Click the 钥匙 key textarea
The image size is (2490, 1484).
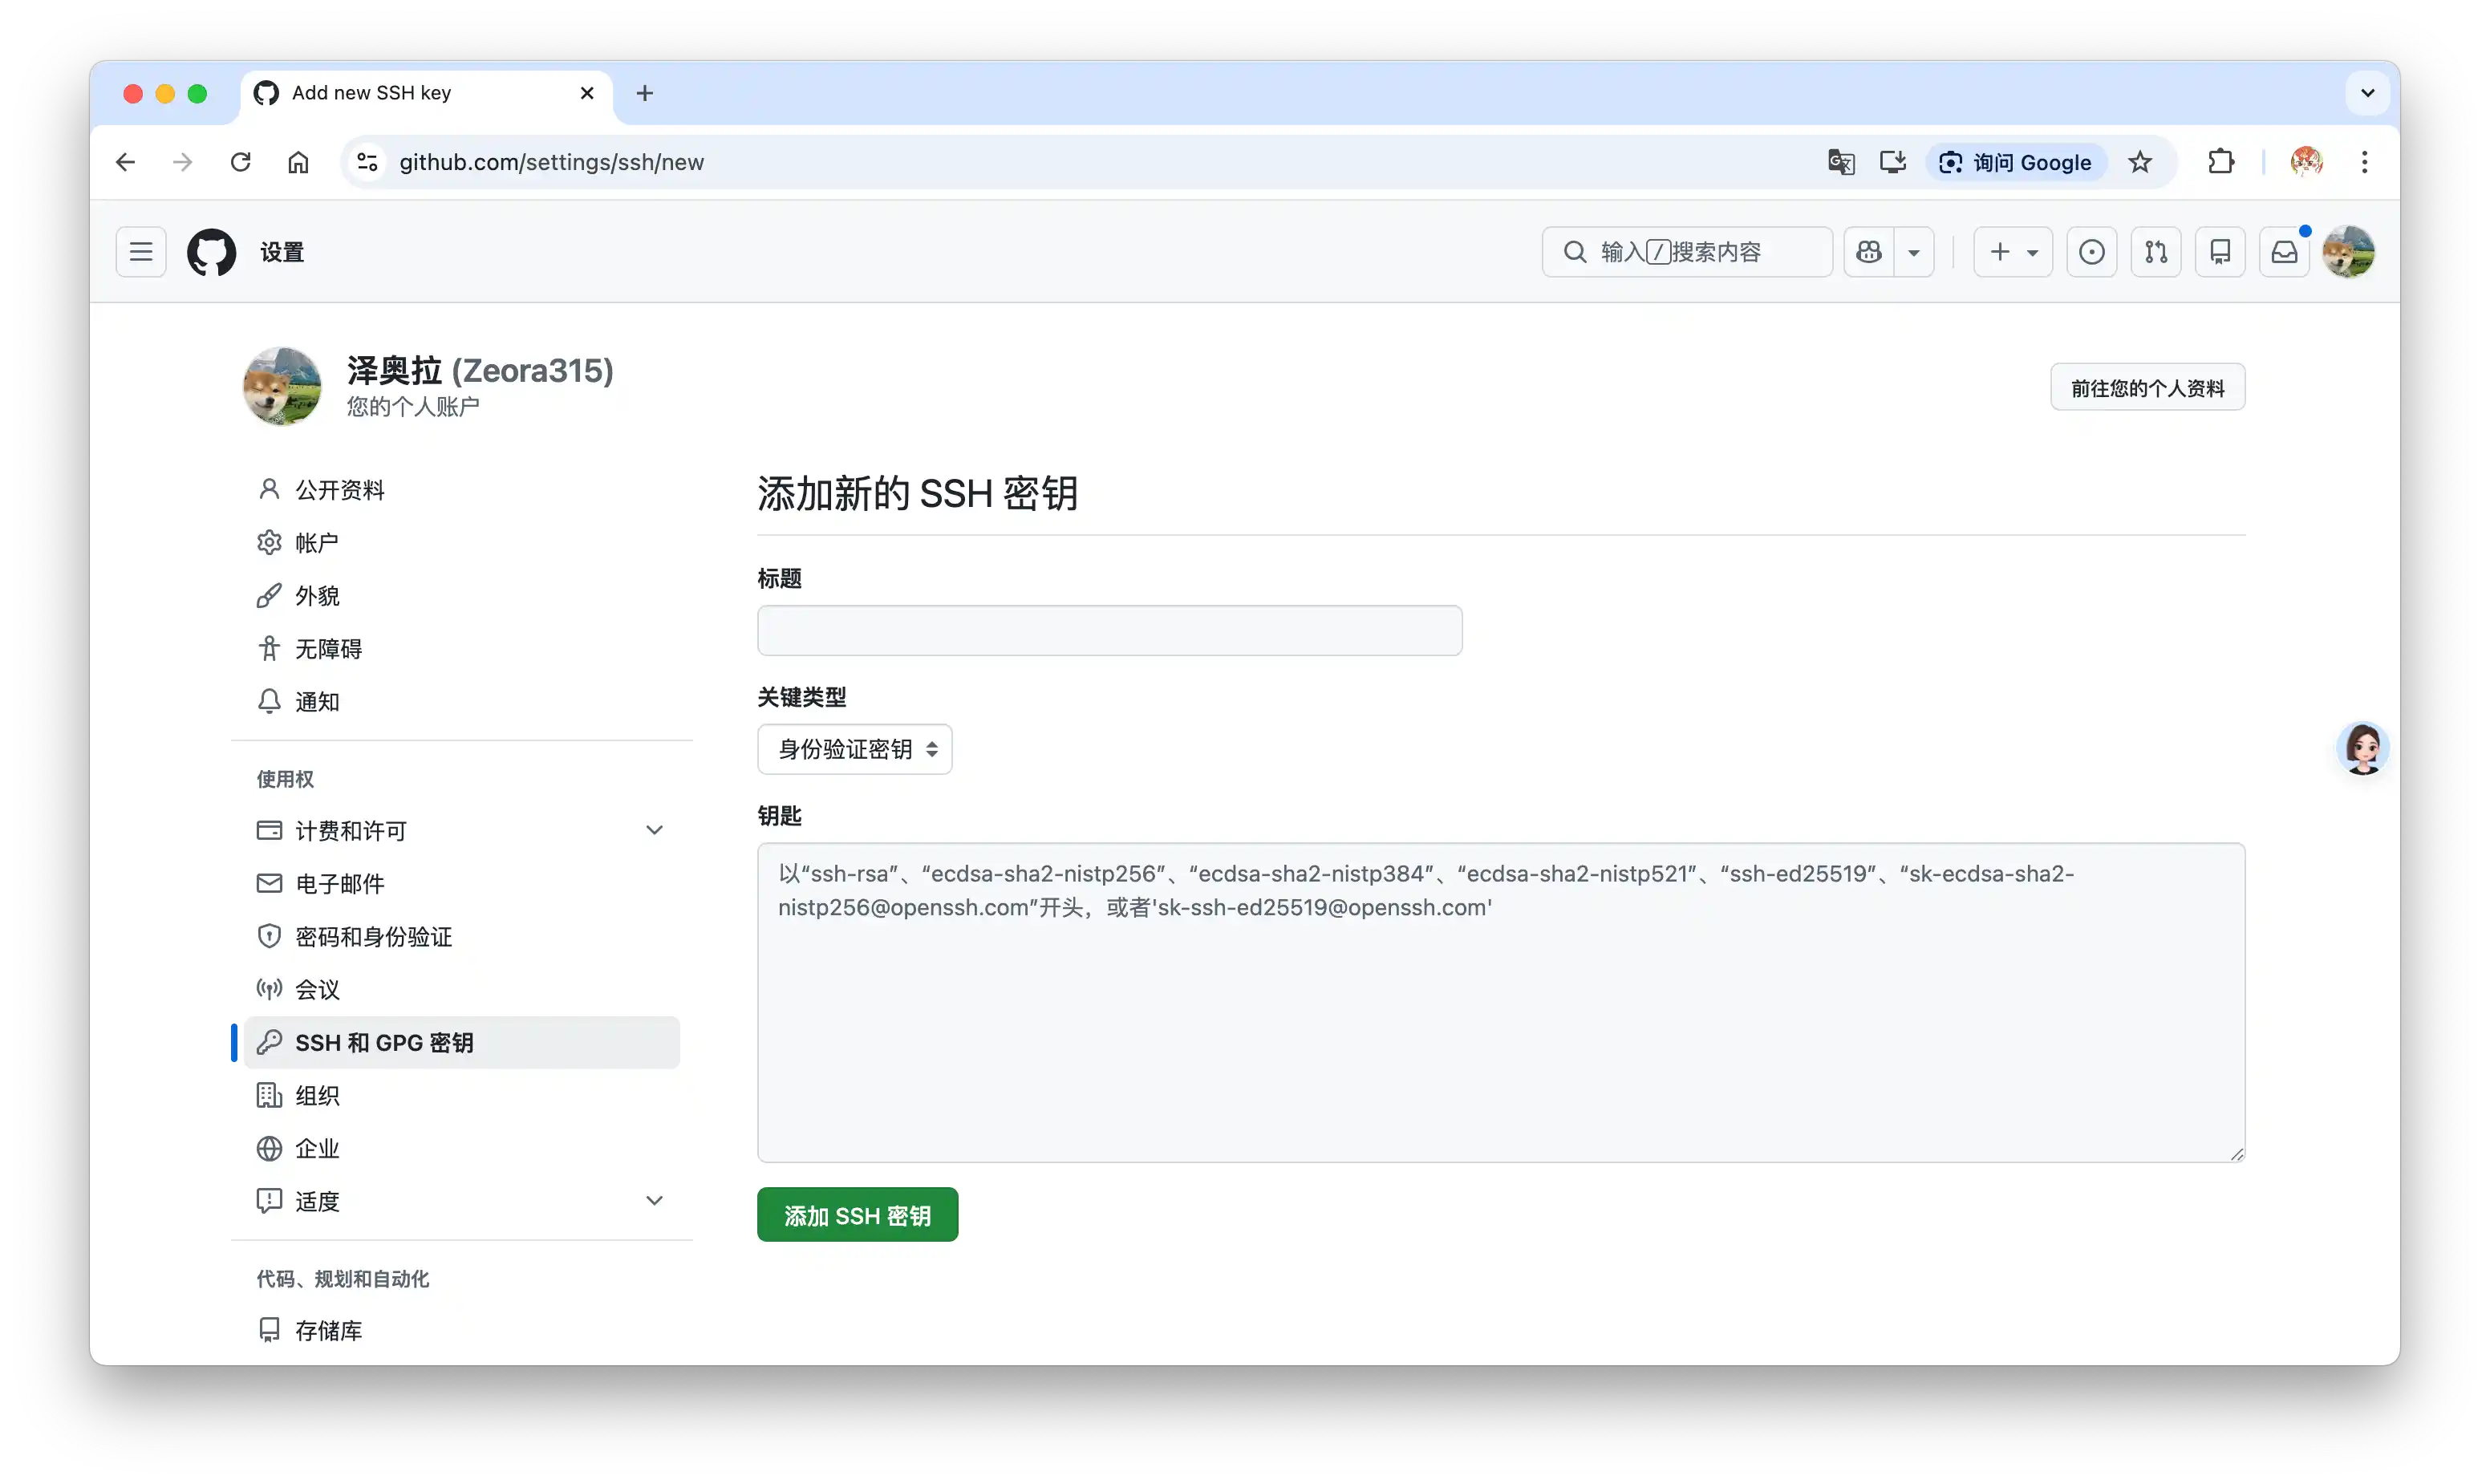click(1501, 1002)
